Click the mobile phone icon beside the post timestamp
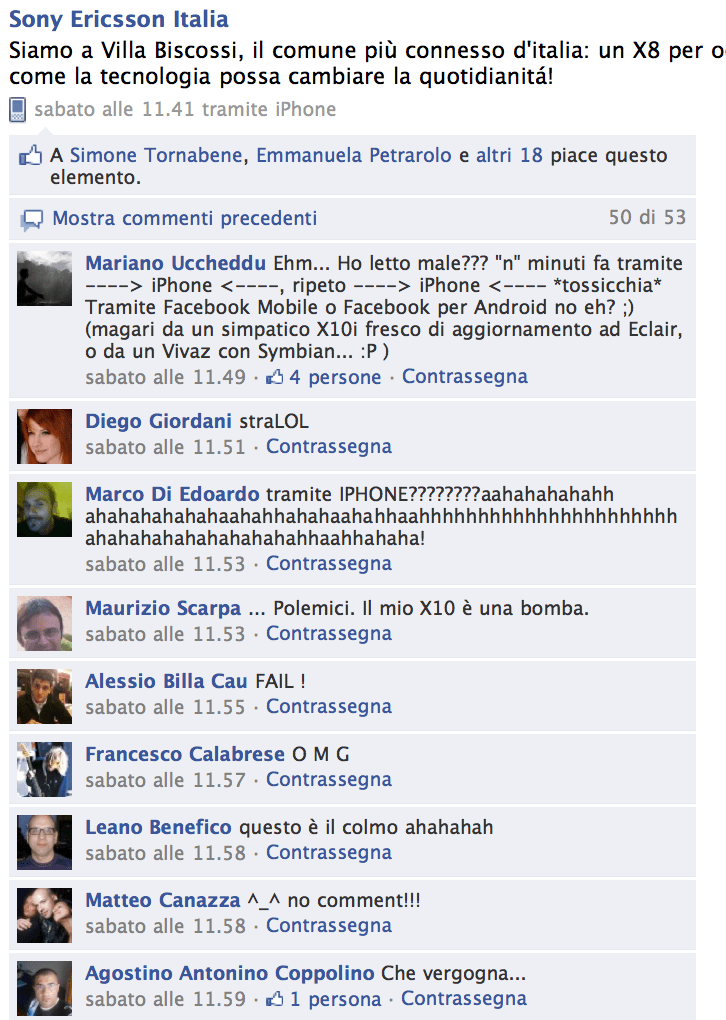This screenshot has width=726, height=1020. [x=18, y=109]
